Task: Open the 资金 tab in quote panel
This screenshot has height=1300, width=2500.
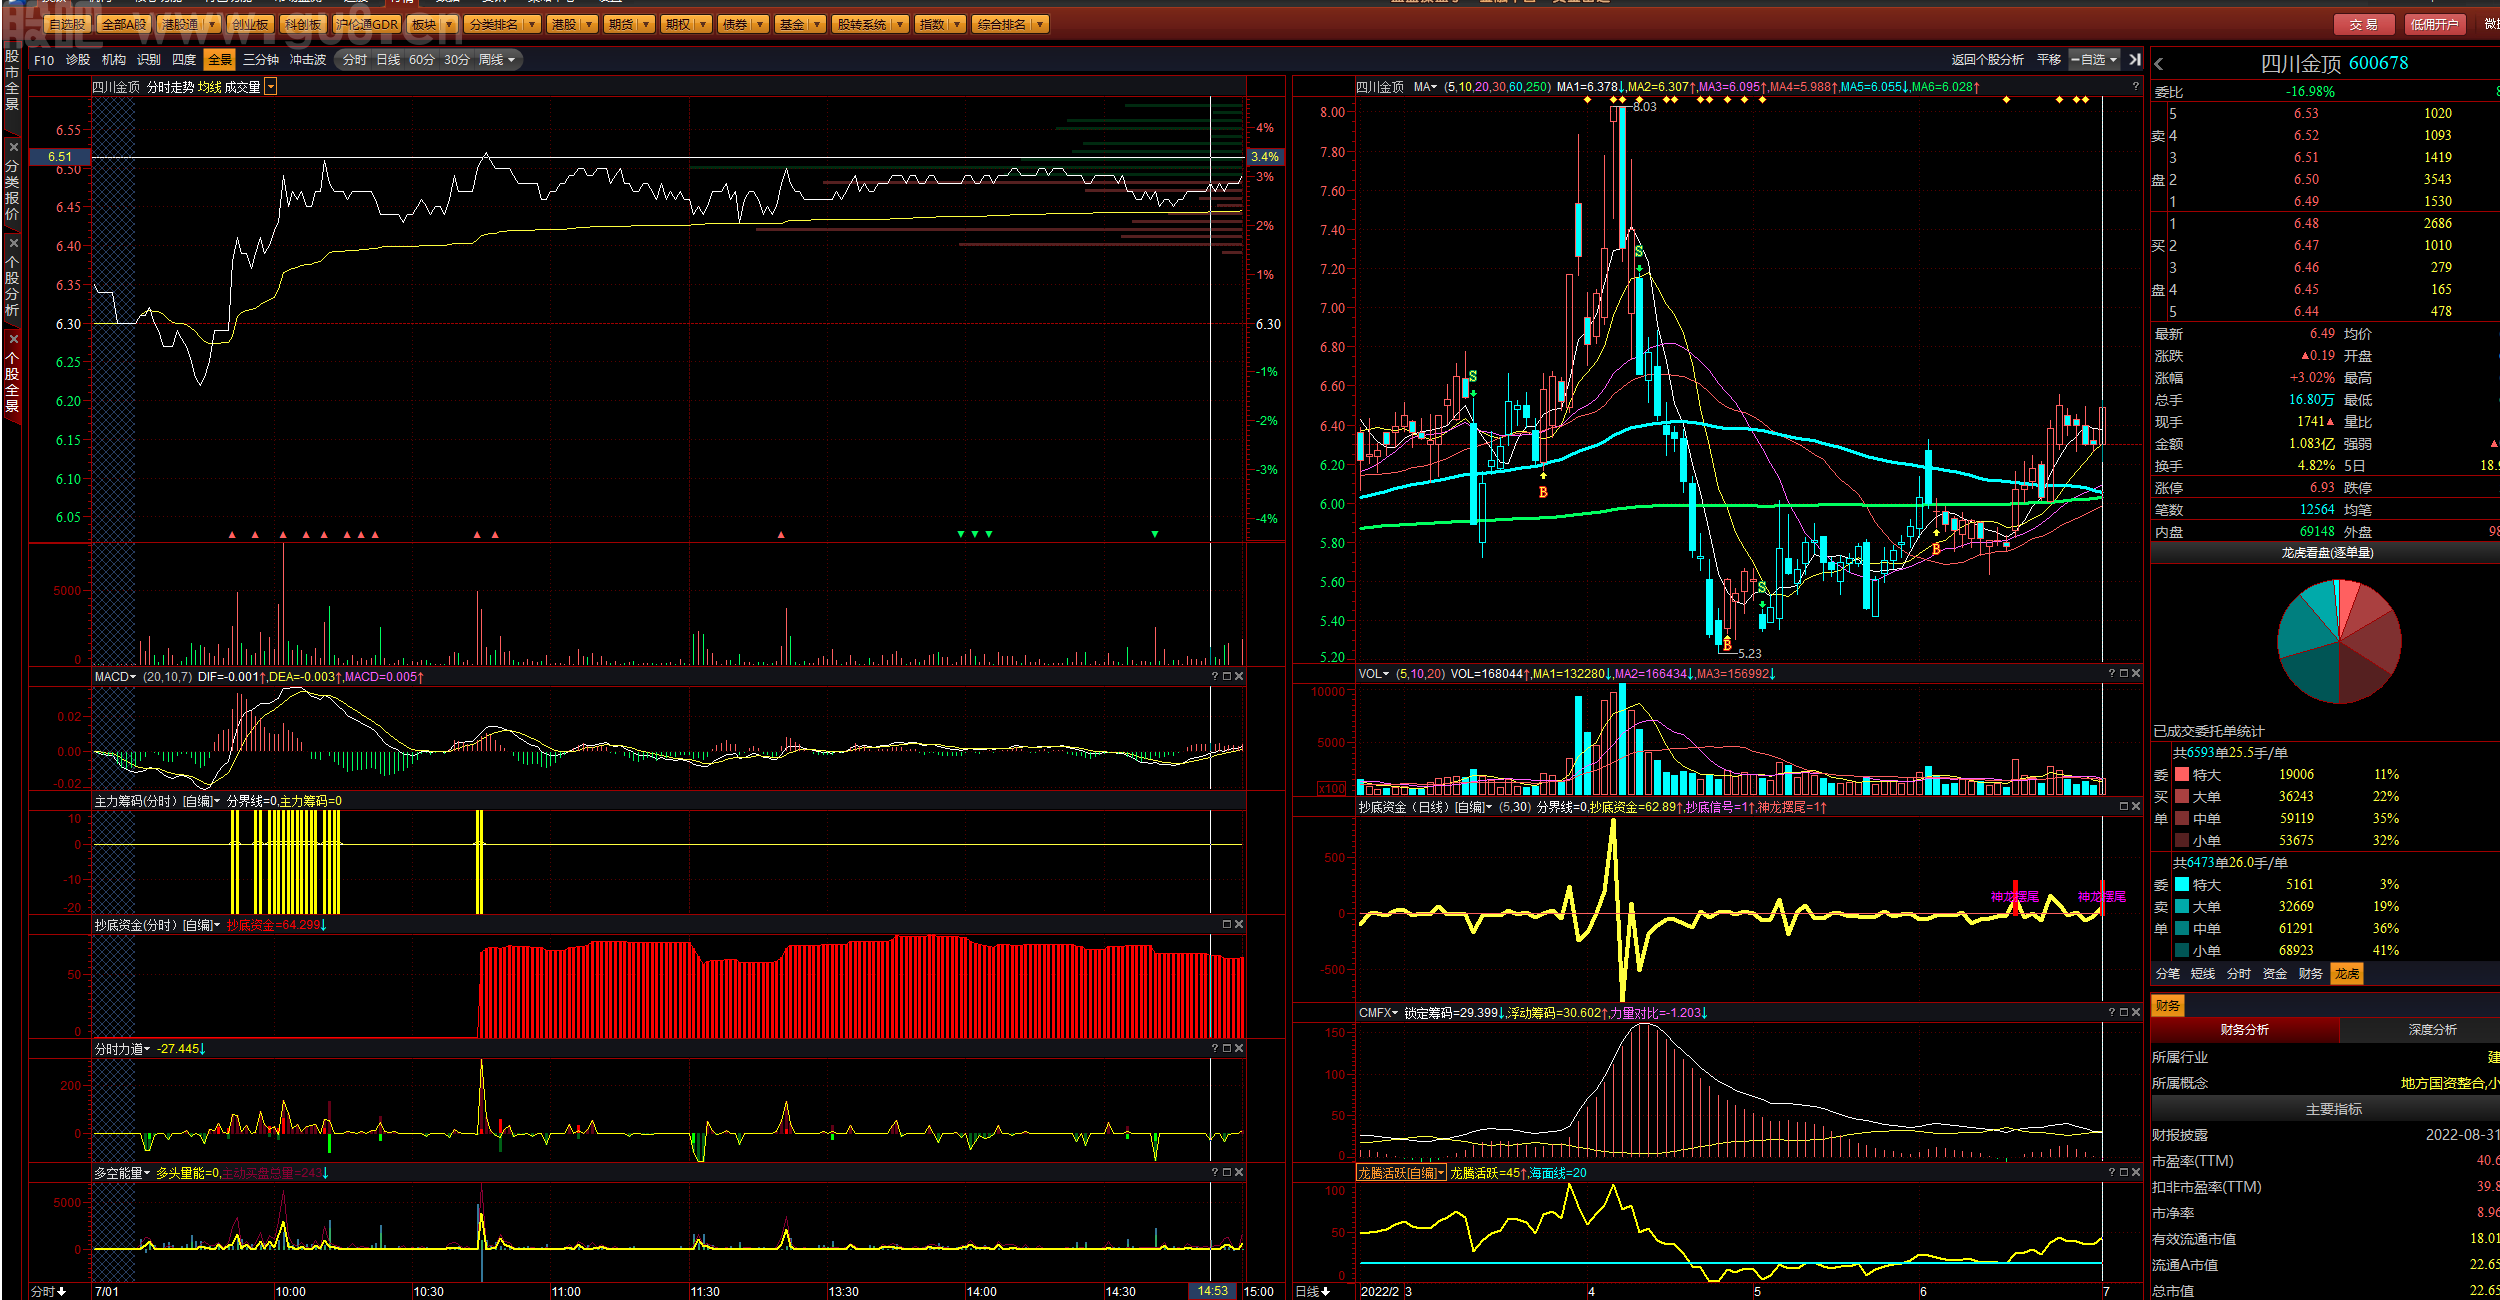Action: (2275, 974)
